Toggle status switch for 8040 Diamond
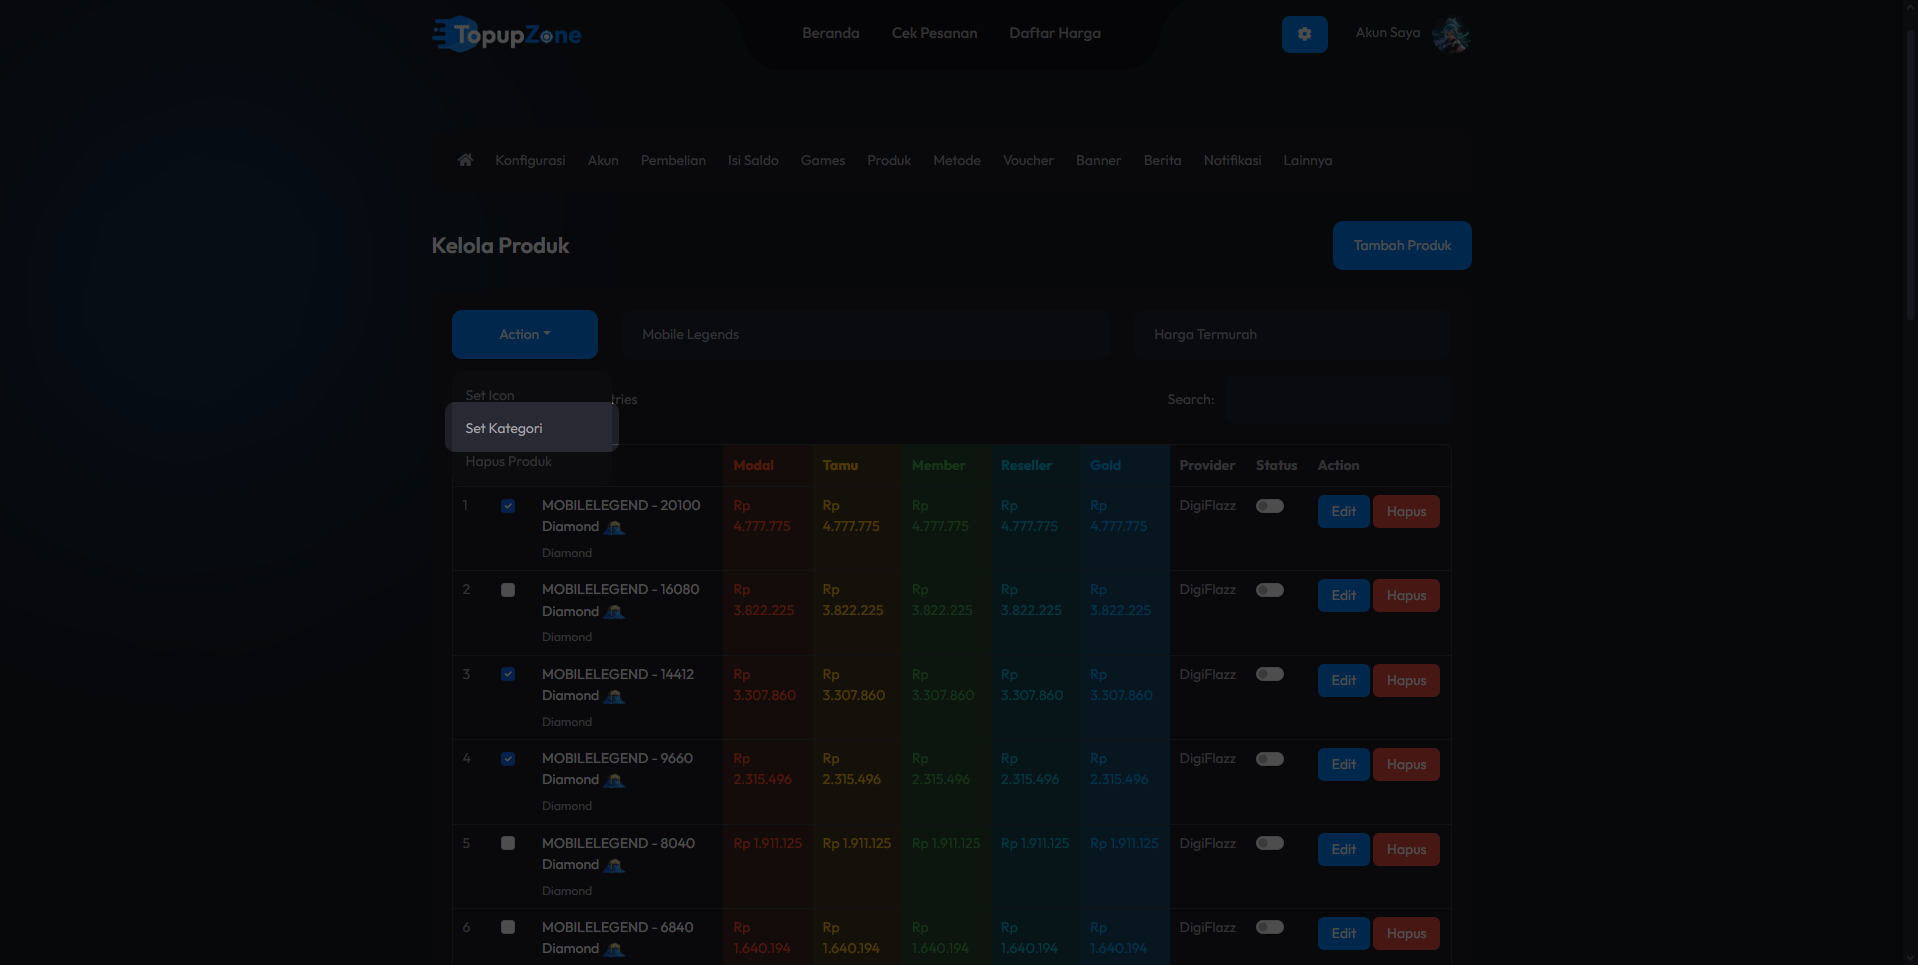Viewport: 1918px width, 965px height. point(1270,843)
